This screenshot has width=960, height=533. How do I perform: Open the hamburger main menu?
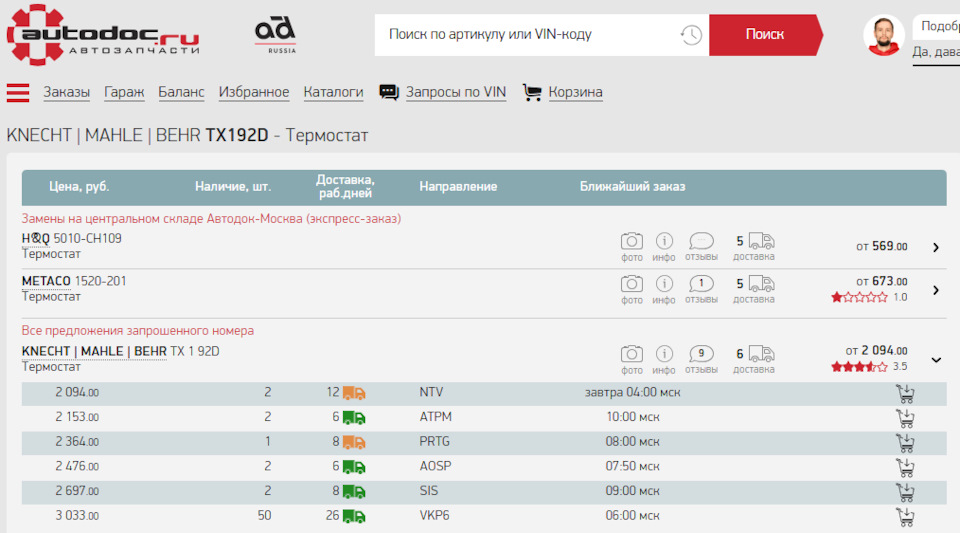coord(18,92)
